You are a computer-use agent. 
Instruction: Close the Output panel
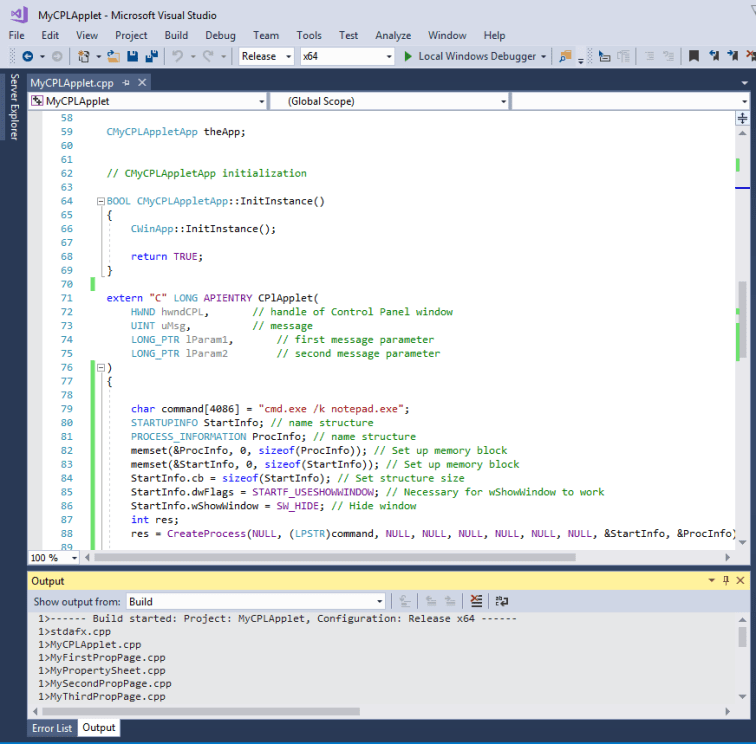[x=741, y=580]
